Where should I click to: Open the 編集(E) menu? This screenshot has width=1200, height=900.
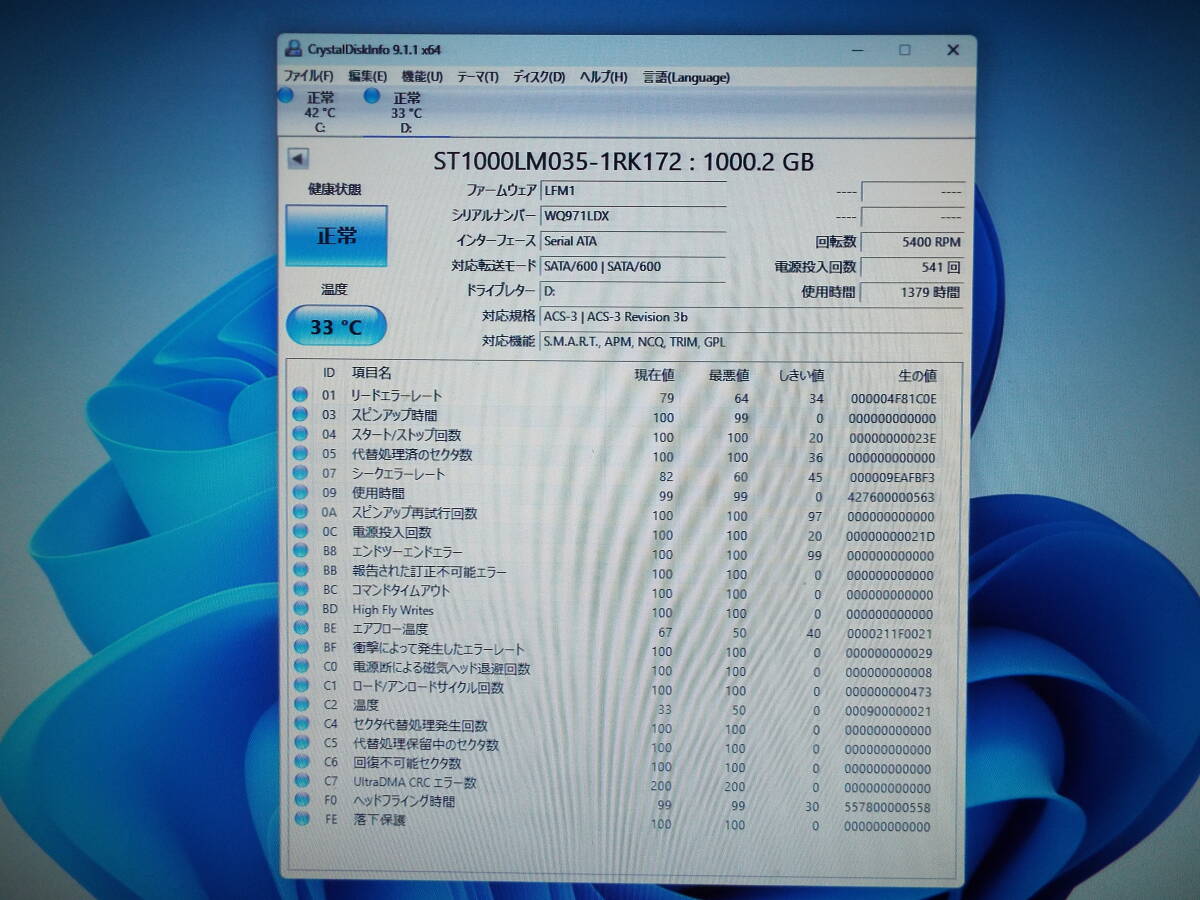click(x=367, y=77)
